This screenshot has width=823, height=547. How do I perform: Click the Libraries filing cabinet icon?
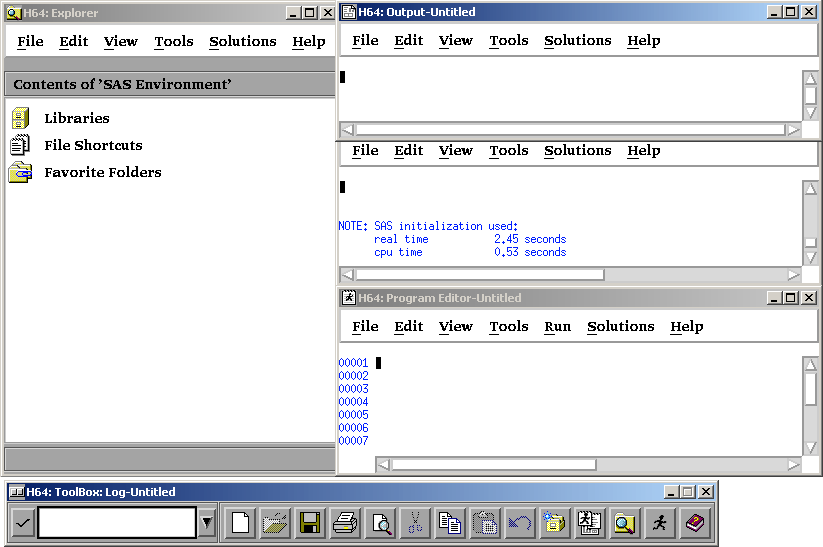(x=20, y=118)
